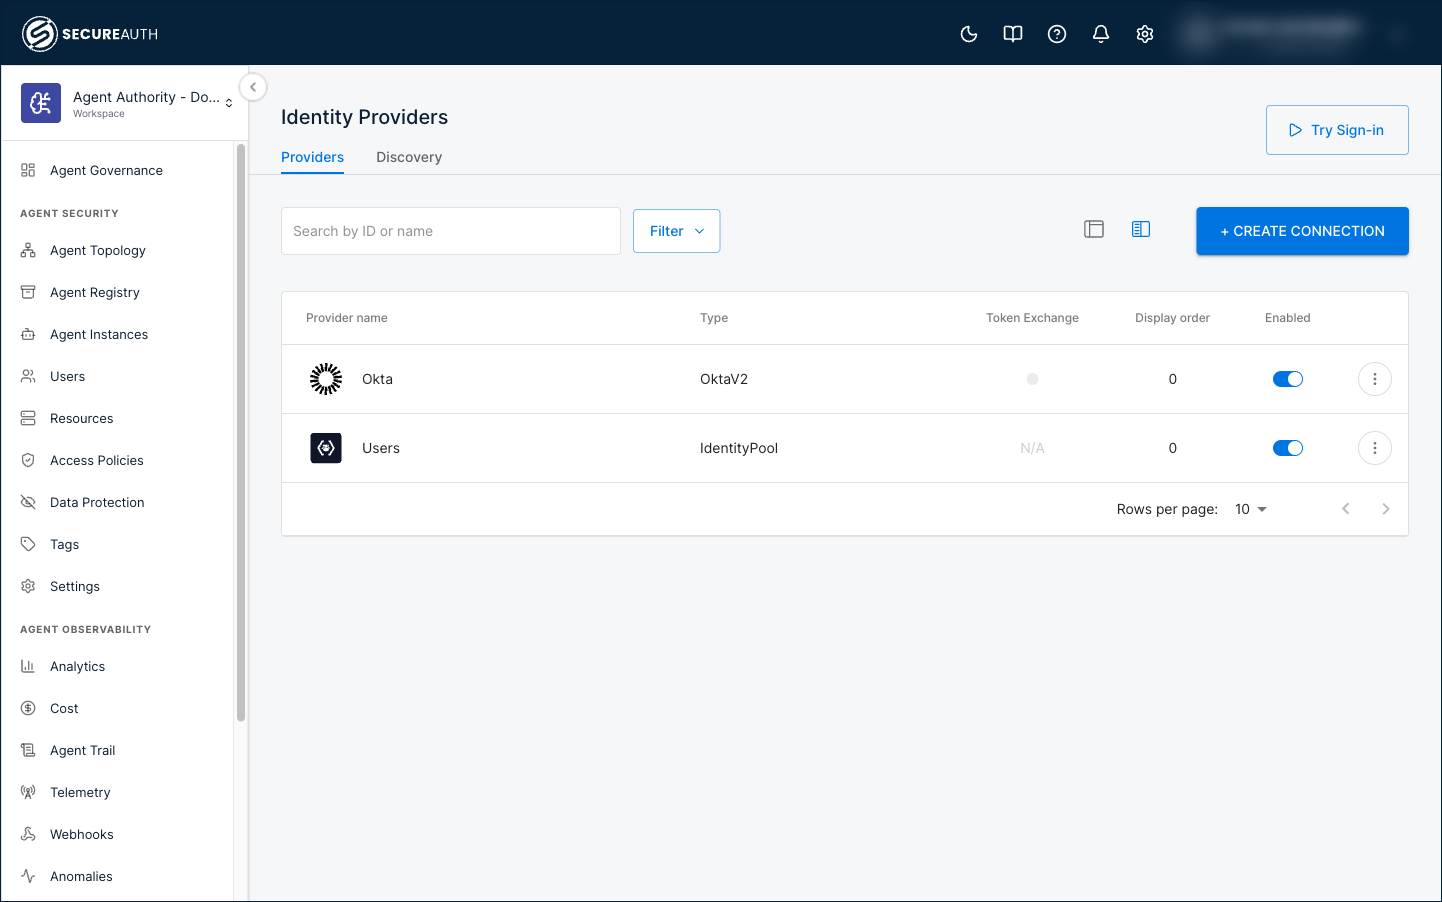Select the Discovery tab

(409, 157)
